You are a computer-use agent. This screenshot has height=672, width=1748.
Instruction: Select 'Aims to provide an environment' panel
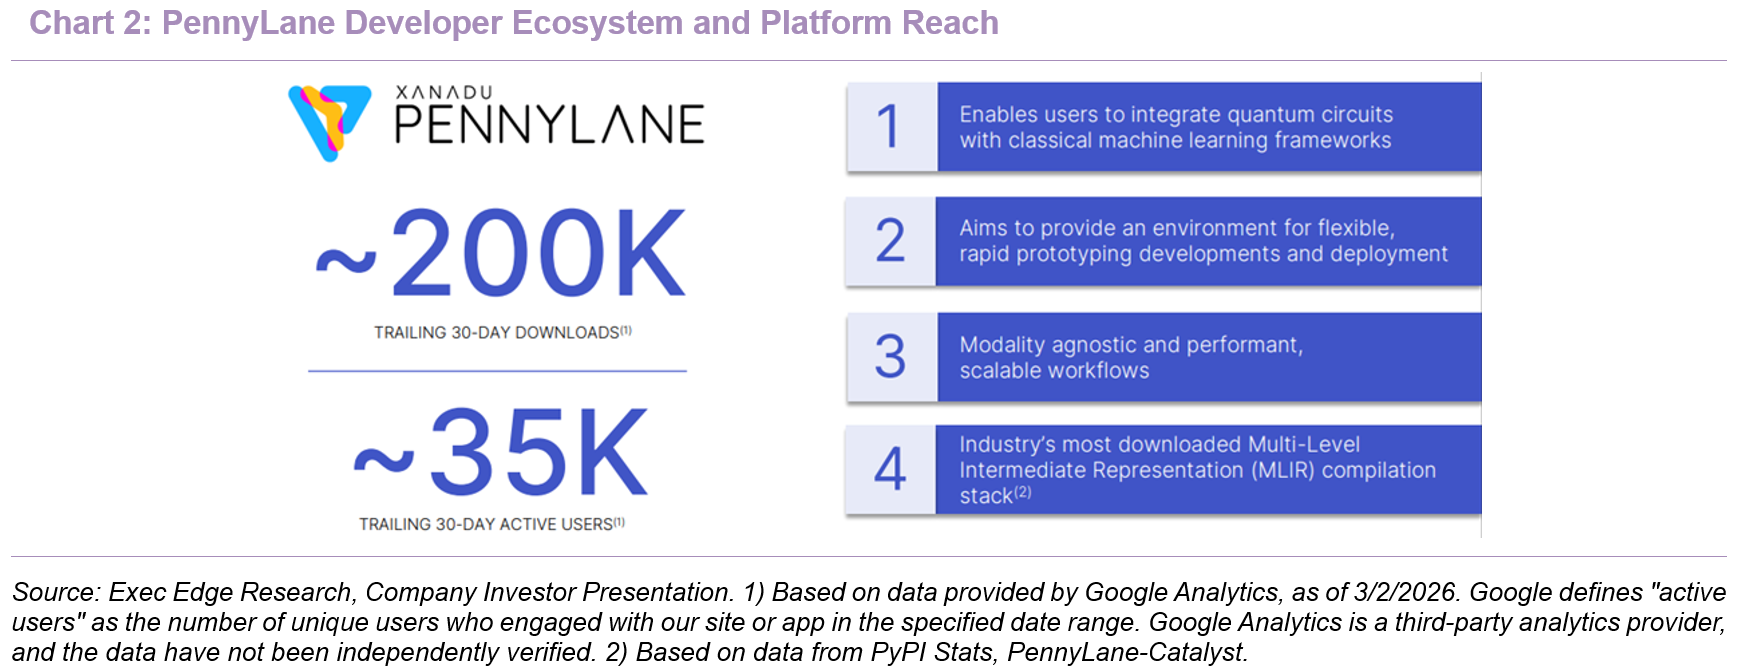(1209, 241)
